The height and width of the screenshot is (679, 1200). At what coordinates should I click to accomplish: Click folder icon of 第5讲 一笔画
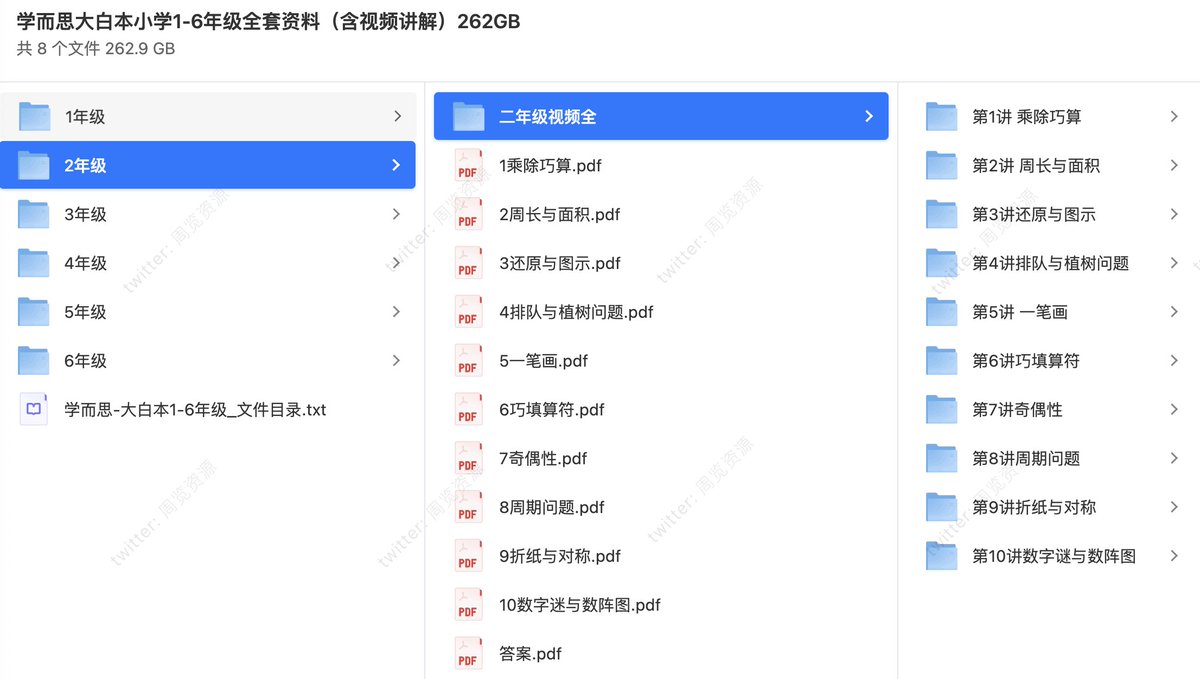coord(941,312)
